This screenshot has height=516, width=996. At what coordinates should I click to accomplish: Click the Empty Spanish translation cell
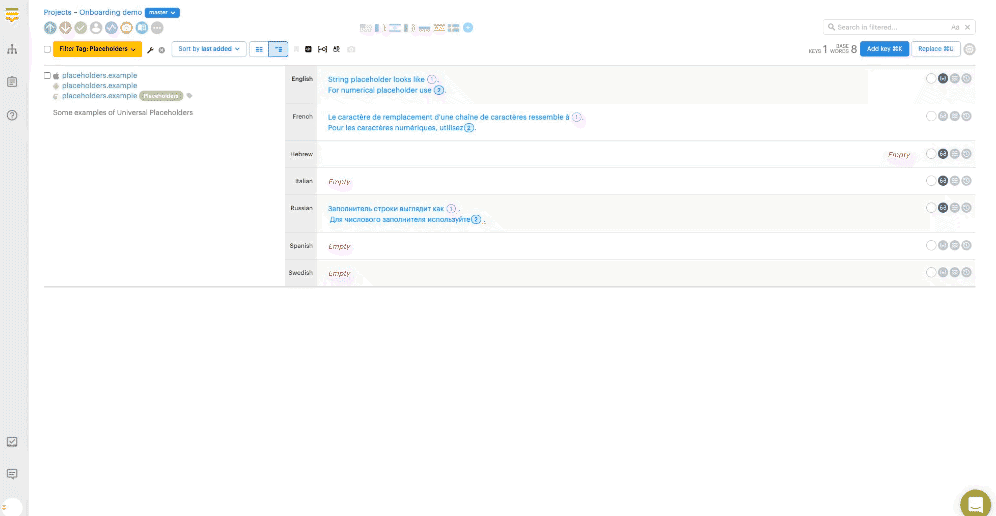pos(339,246)
